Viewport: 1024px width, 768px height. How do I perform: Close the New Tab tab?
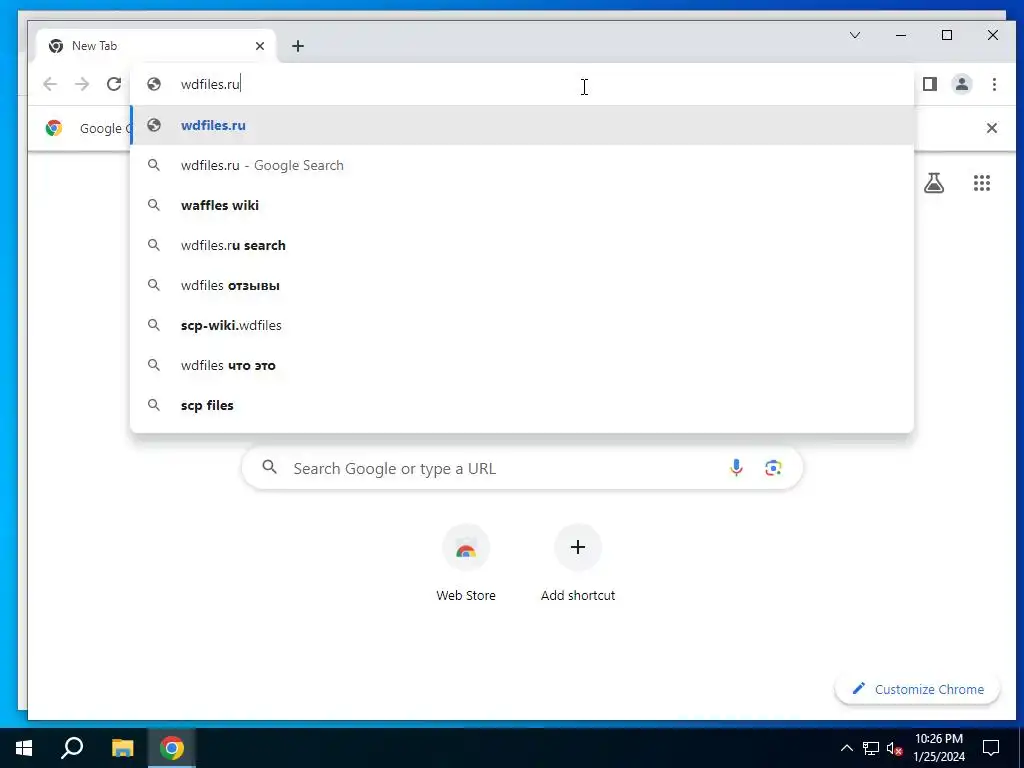point(260,46)
